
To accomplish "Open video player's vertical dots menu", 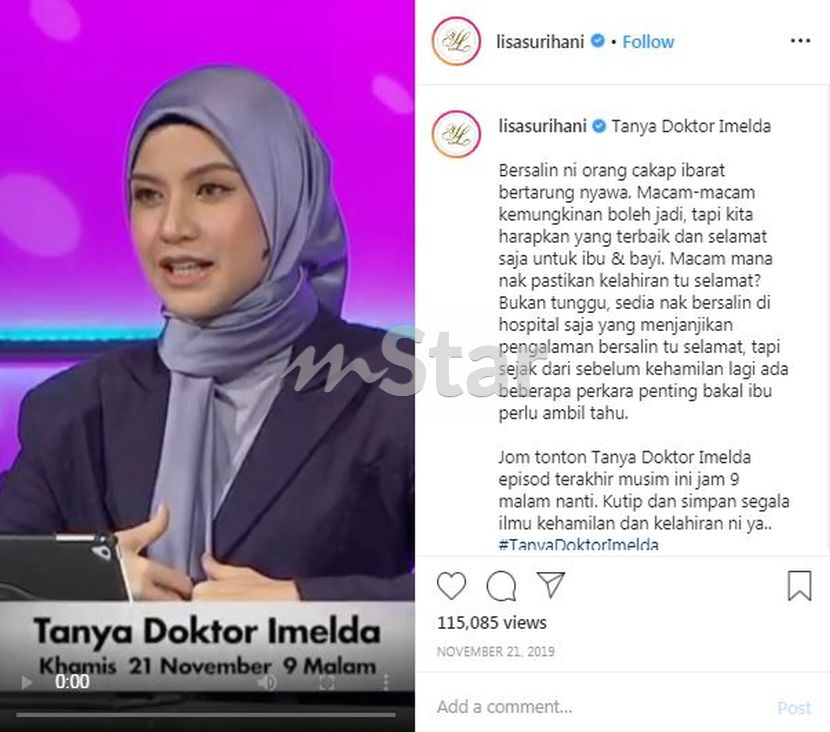I will (386, 682).
